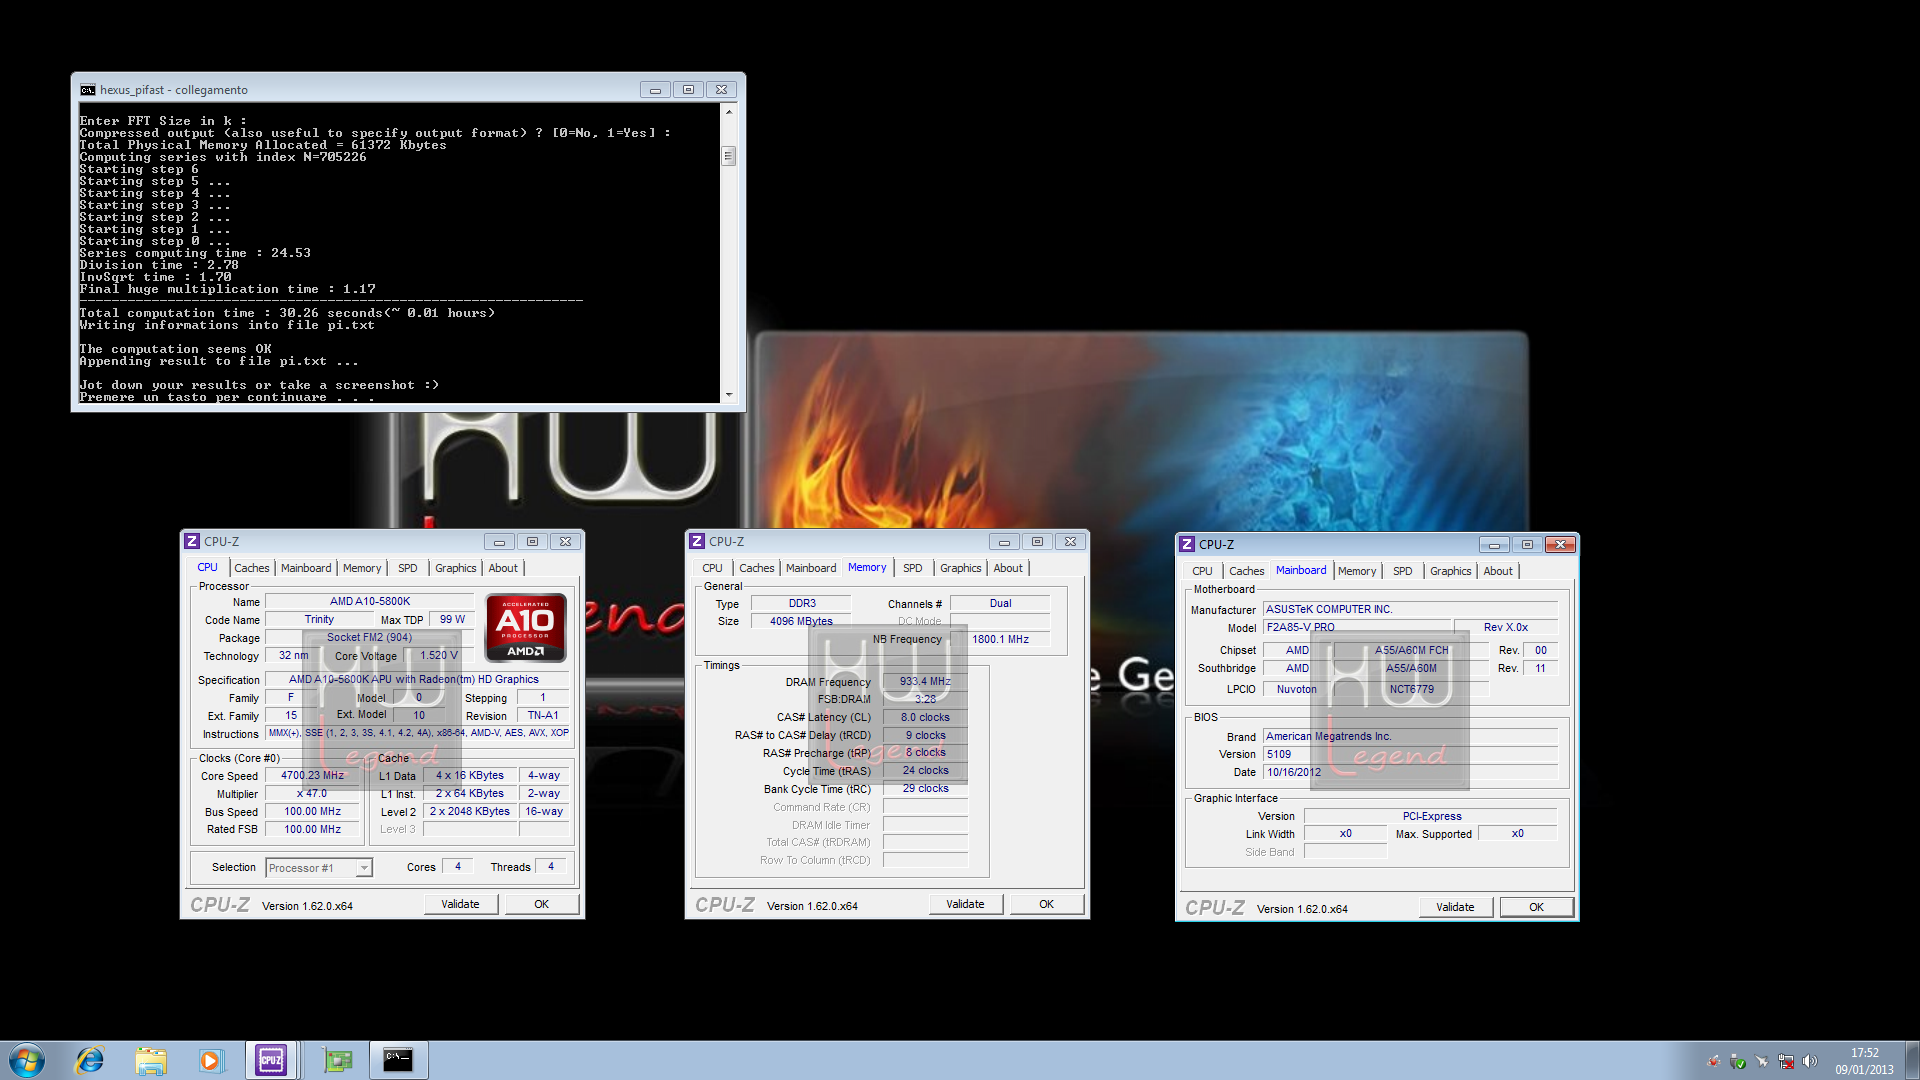Maximize the hexus_pifast console window
The image size is (1920, 1080).
[x=688, y=90]
